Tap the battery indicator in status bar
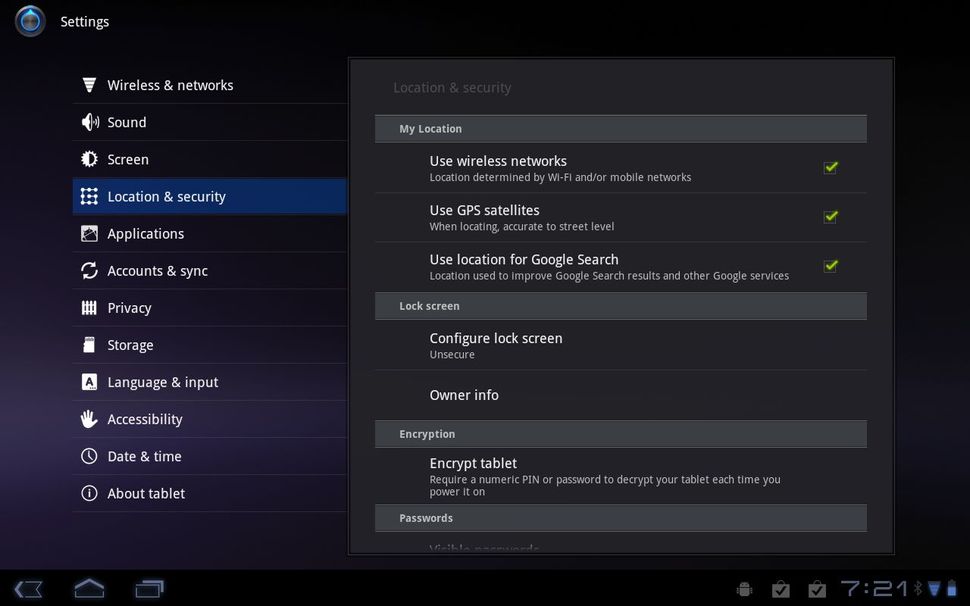 pos(952,588)
